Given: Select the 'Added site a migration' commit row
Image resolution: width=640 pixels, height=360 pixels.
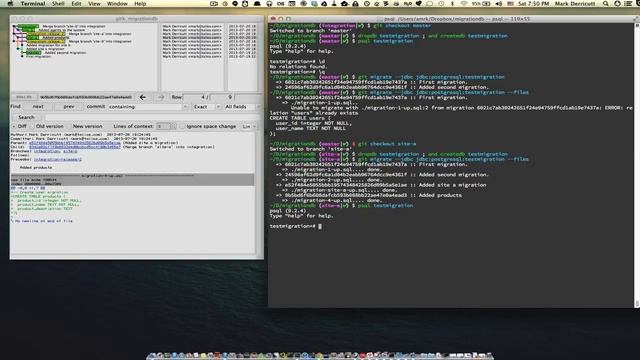Looking at the screenshot, I should [x=45, y=49].
